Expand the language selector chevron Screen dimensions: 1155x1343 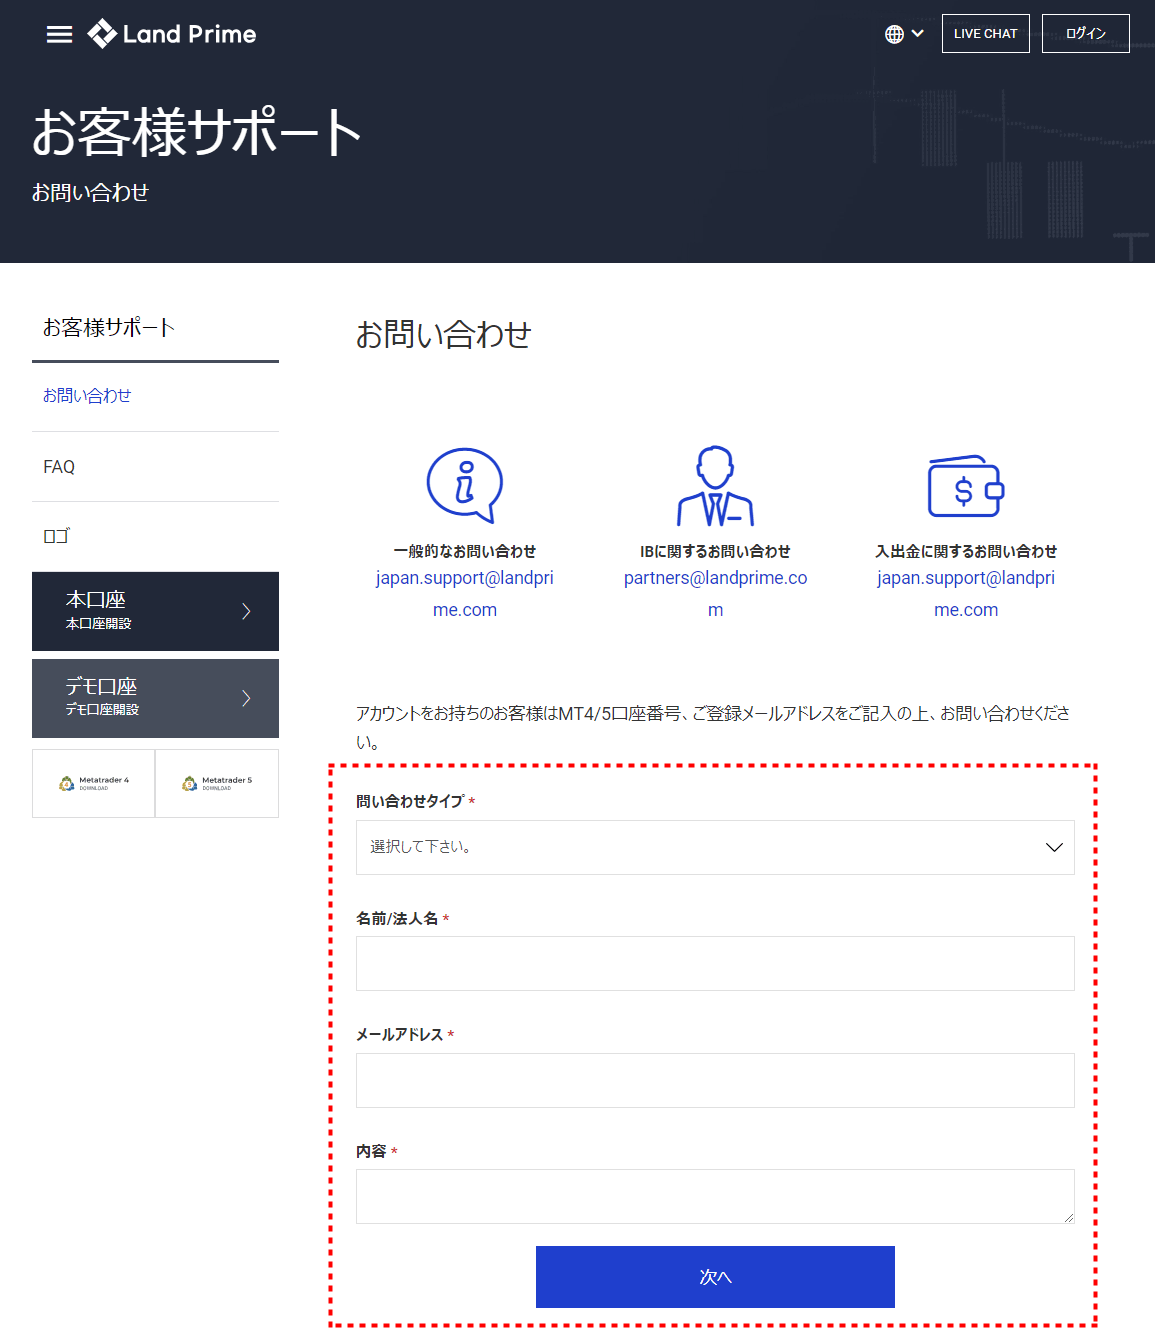point(917,33)
